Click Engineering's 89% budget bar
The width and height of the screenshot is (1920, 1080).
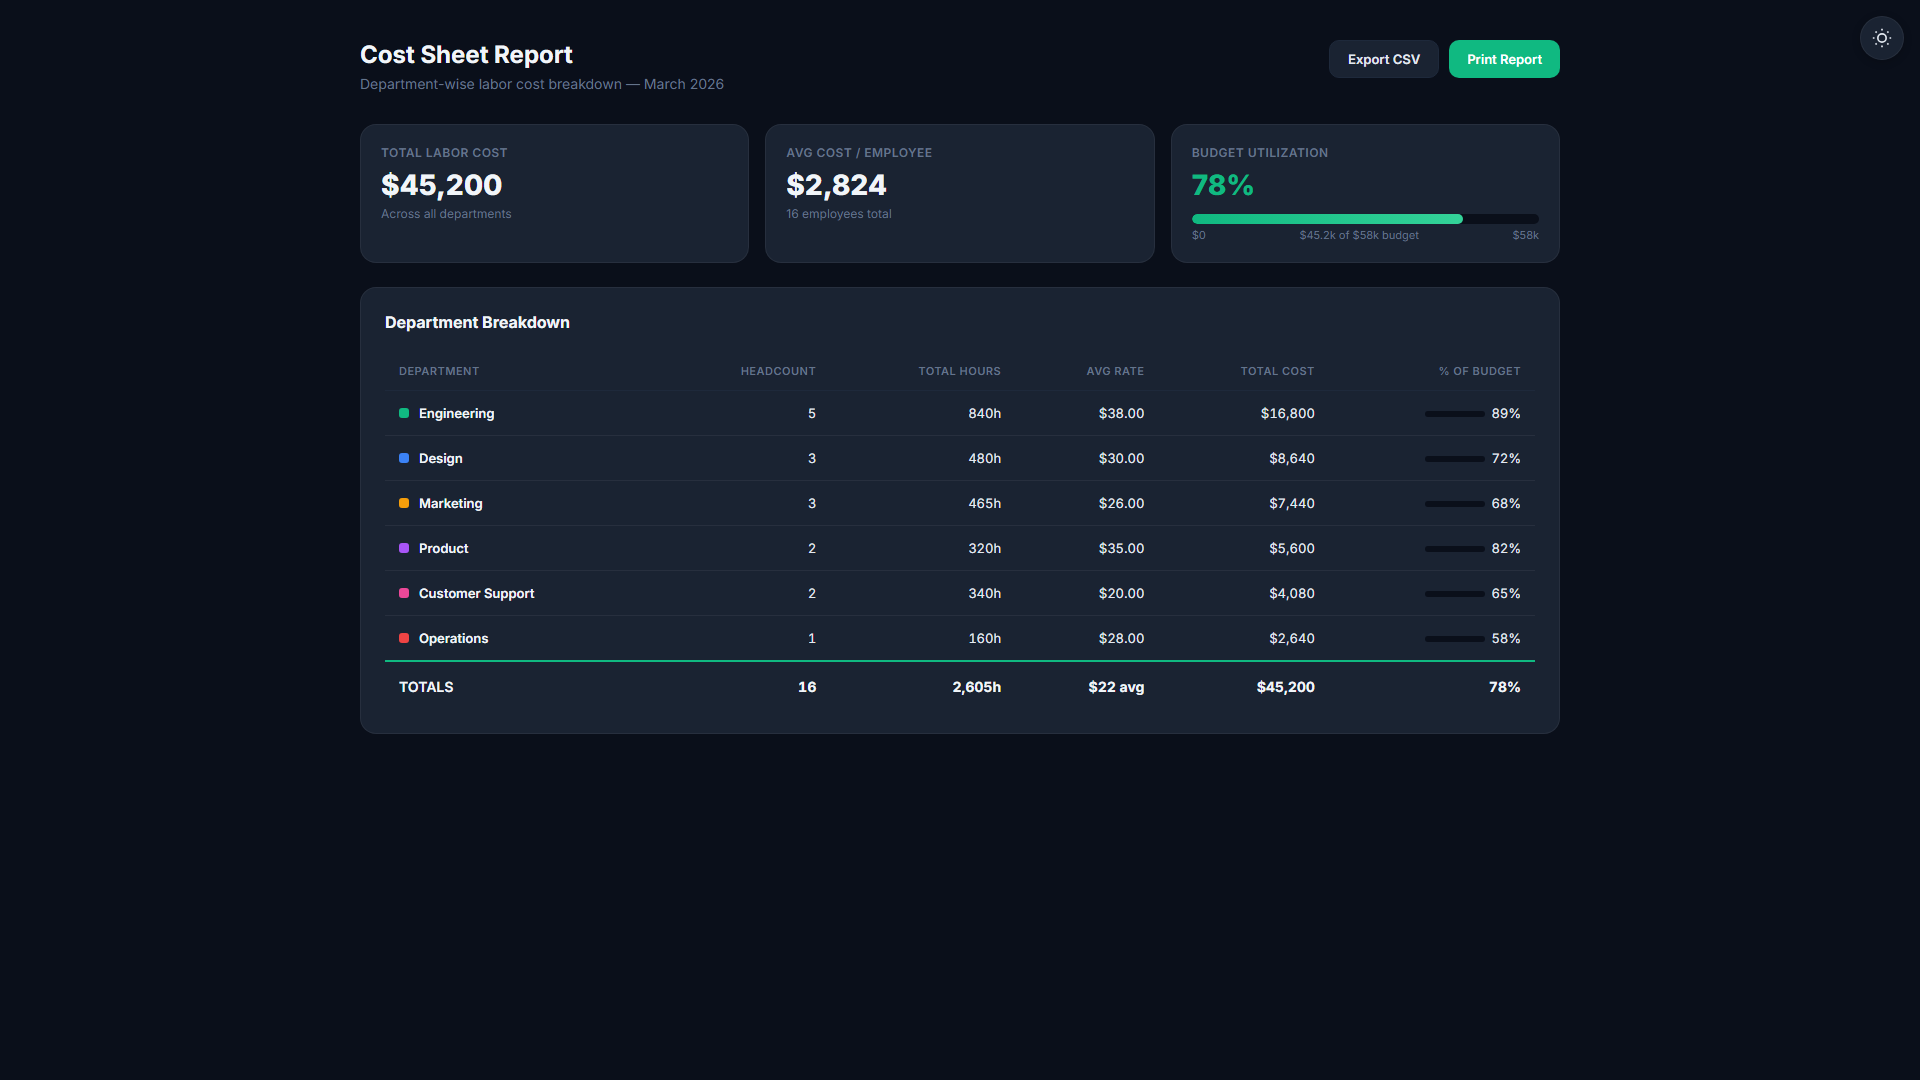1454,413
